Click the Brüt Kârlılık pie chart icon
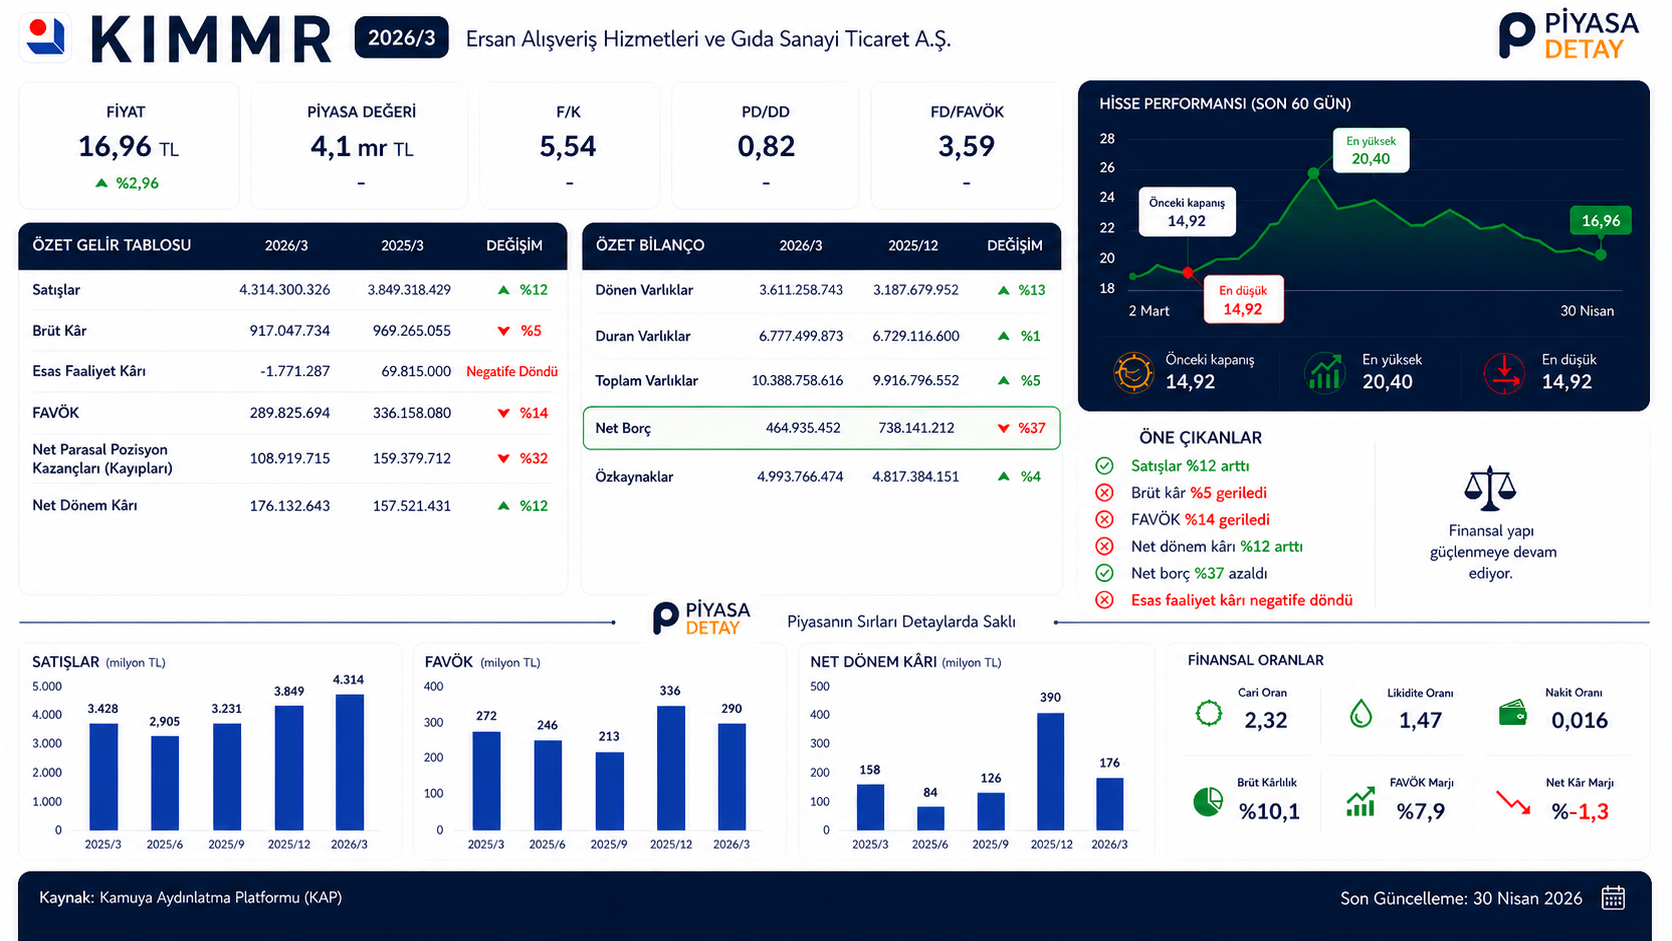This screenshot has width=1672, height=941. [x=1208, y=802]
